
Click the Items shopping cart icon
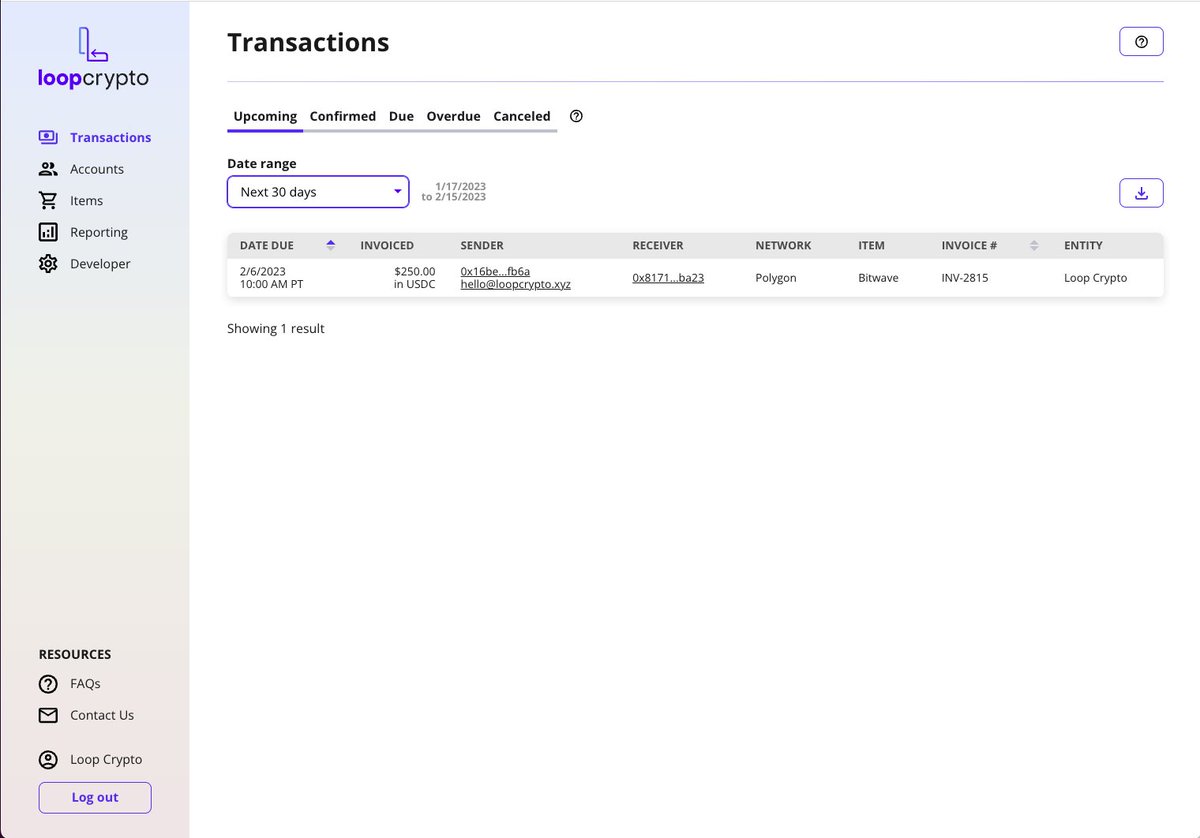pyautogui.click(x=48, y=200)
